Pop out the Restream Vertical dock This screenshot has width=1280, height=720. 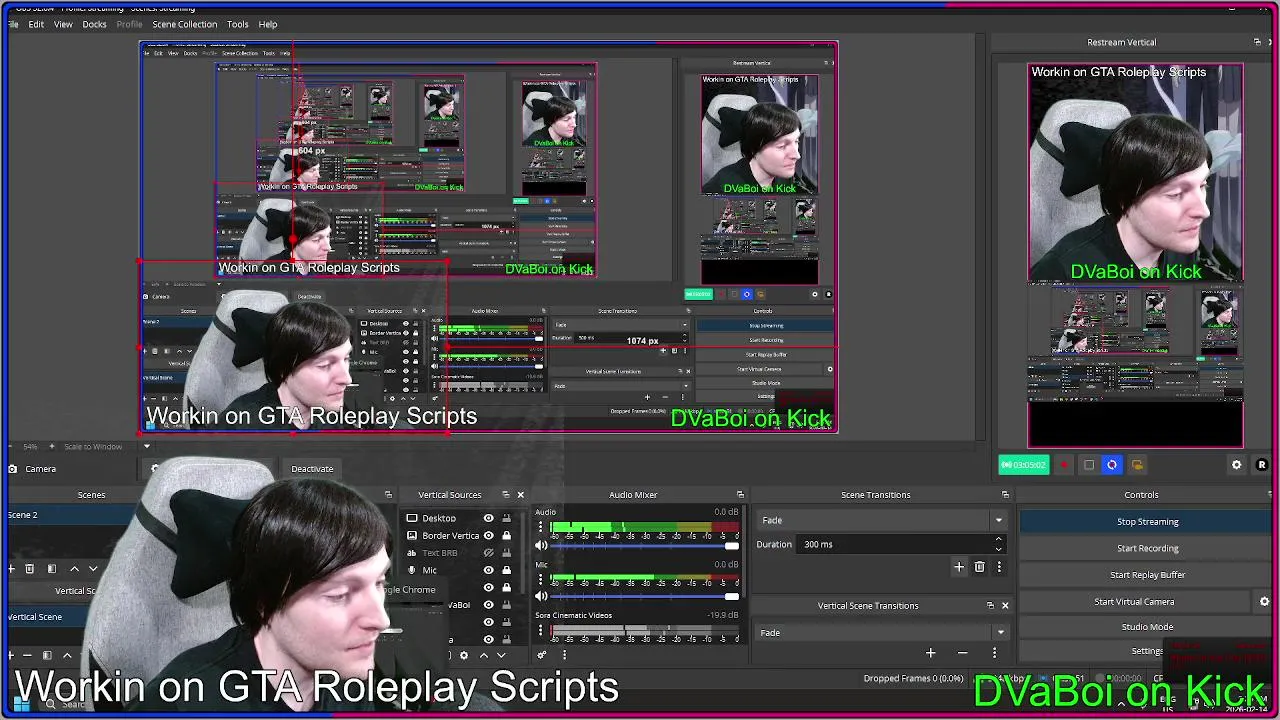point(1257,42)
